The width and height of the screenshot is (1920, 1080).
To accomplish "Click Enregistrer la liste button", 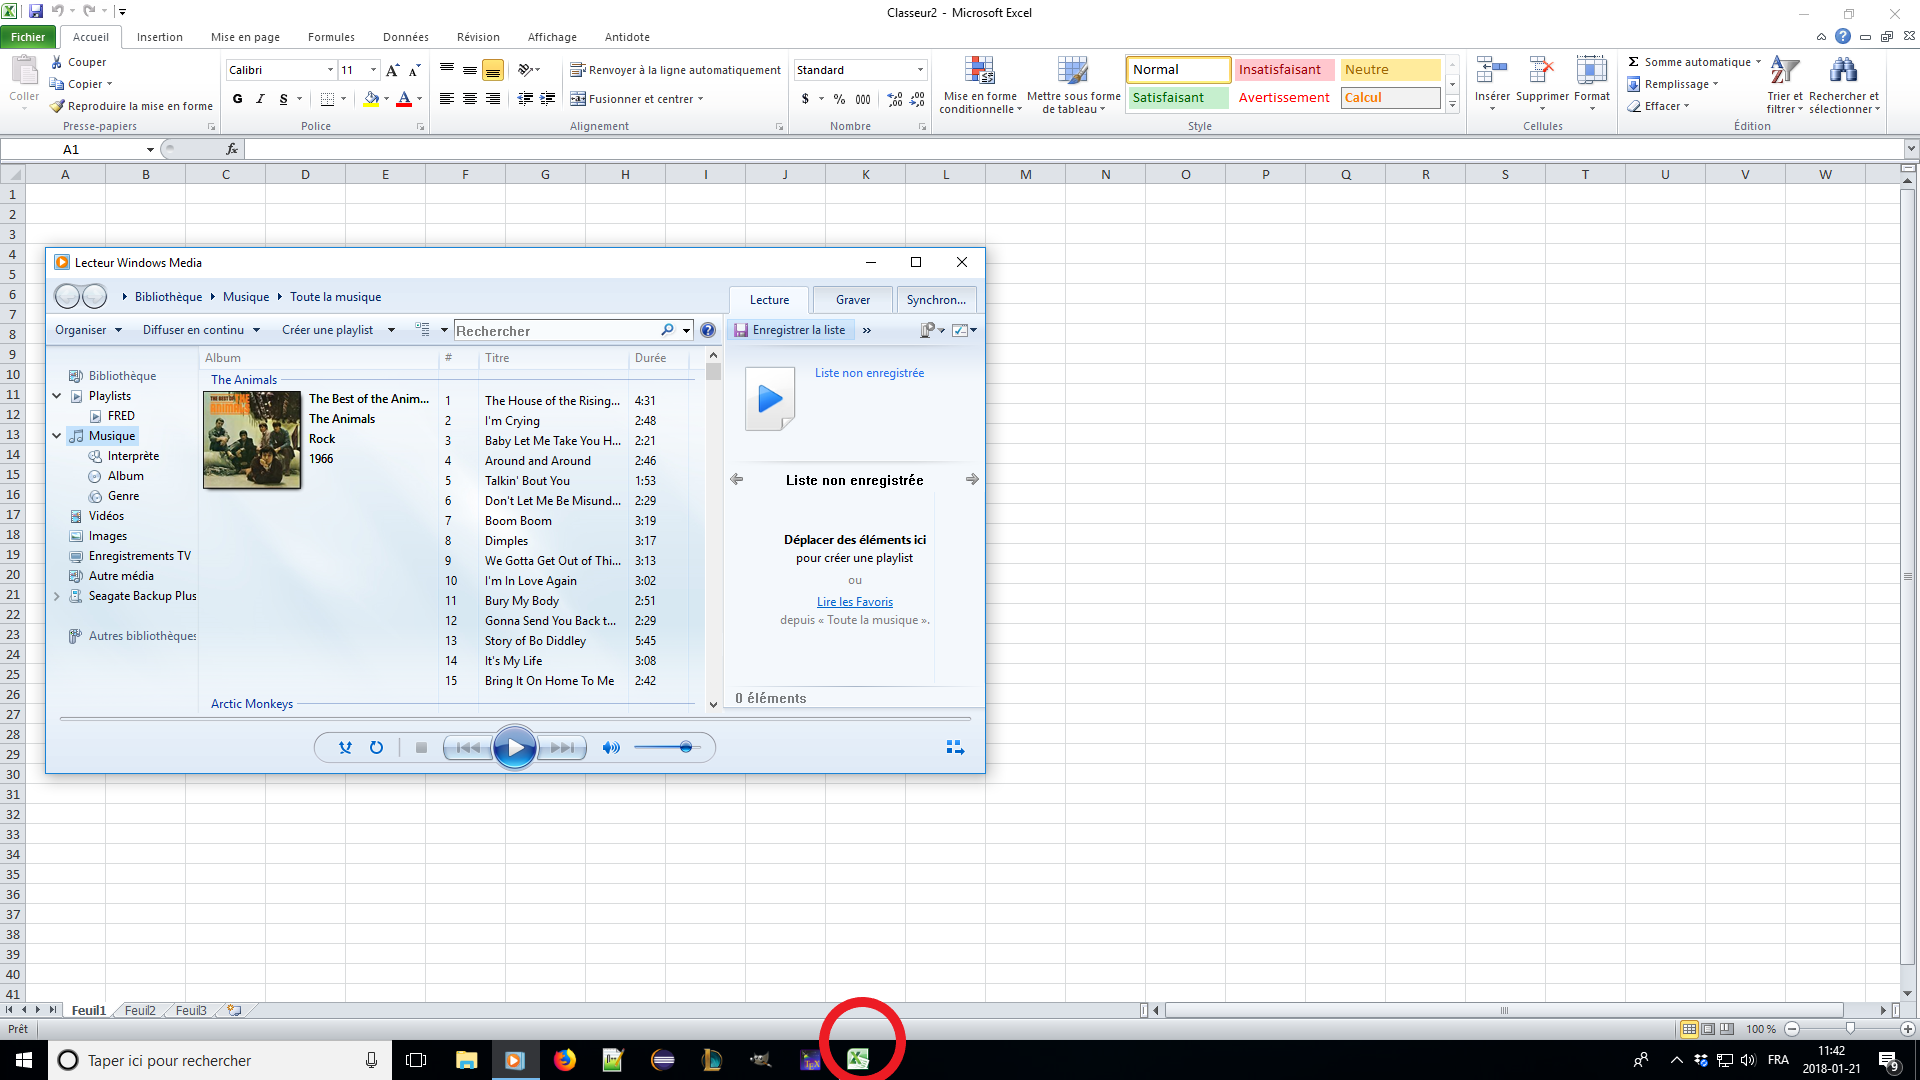I will pyautogui.click(x=790, y=330).
